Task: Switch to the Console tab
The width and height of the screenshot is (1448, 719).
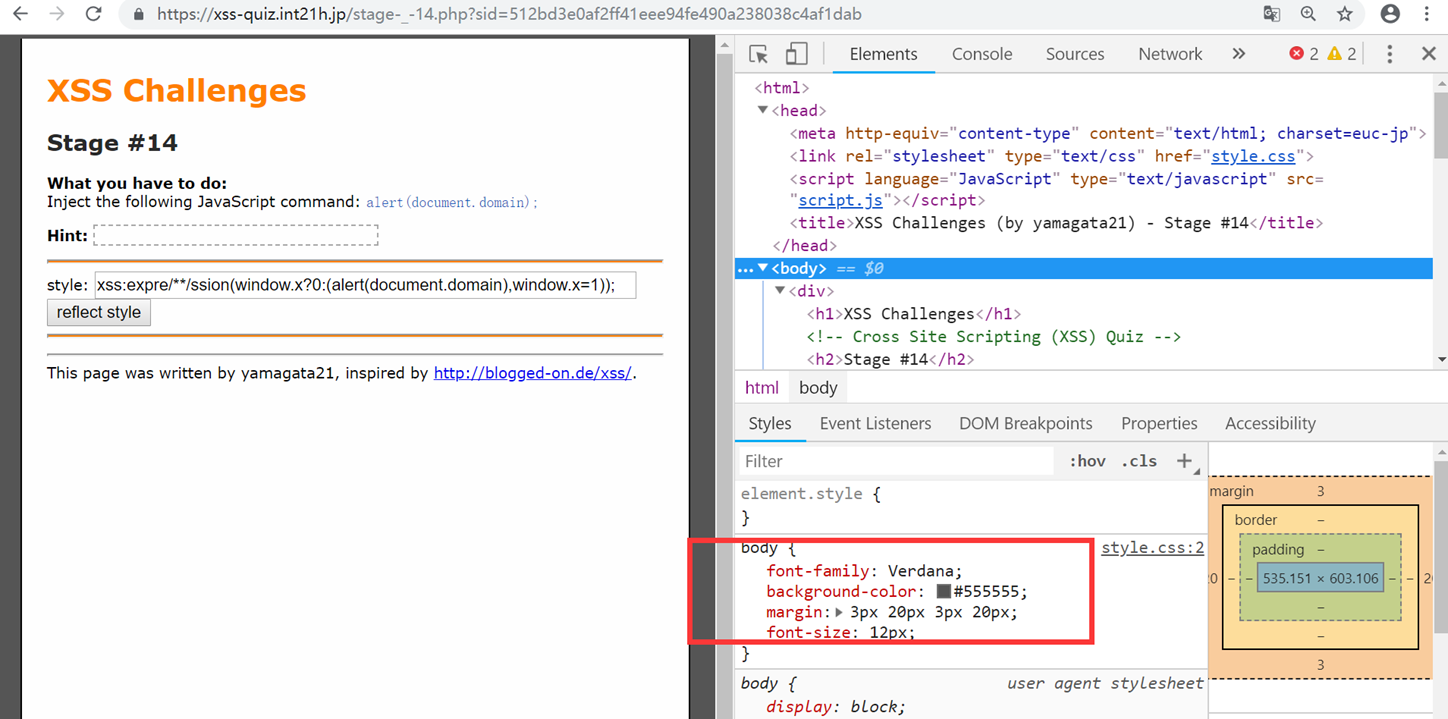Action: (x=982, y=54)
